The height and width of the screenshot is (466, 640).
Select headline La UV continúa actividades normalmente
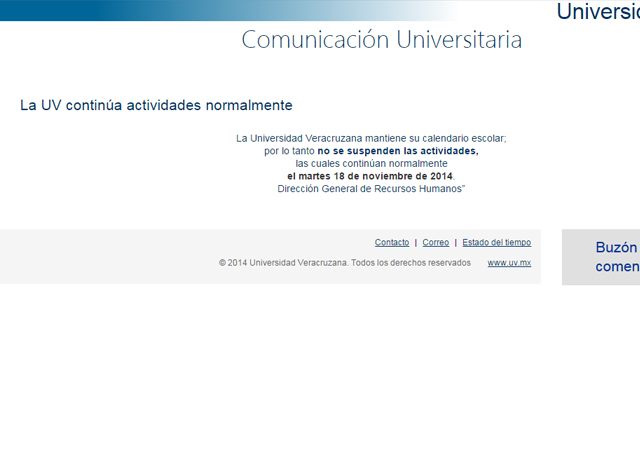click(x=156, y=105)
